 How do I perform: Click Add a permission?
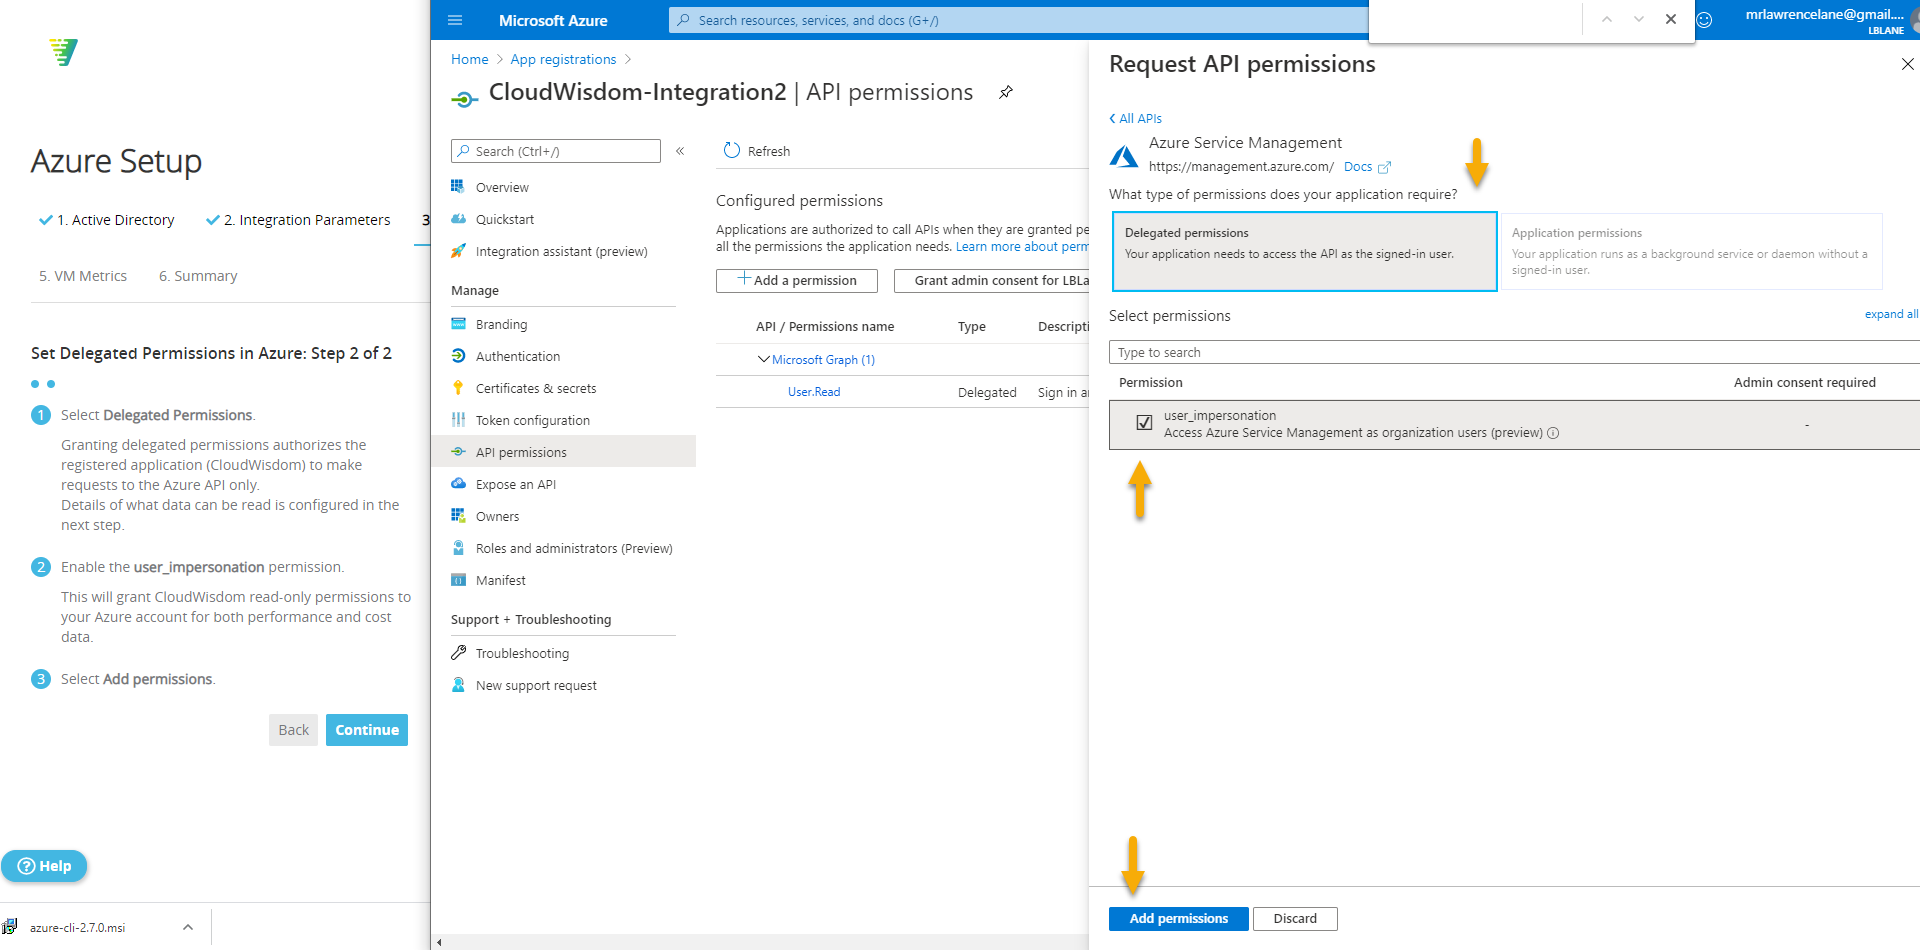click(x=797, y=281)
